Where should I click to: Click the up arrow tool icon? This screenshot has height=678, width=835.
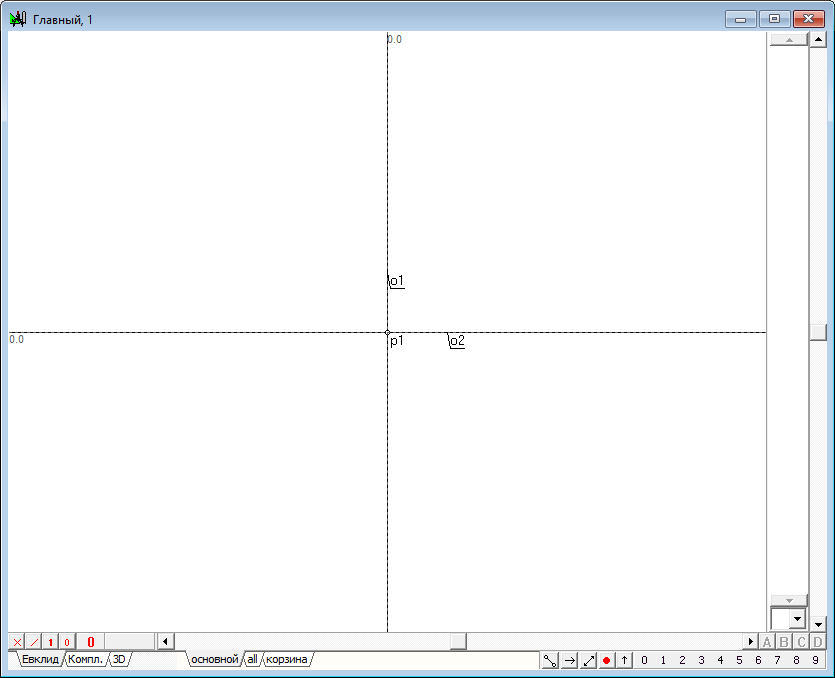[x=624, y=660]
